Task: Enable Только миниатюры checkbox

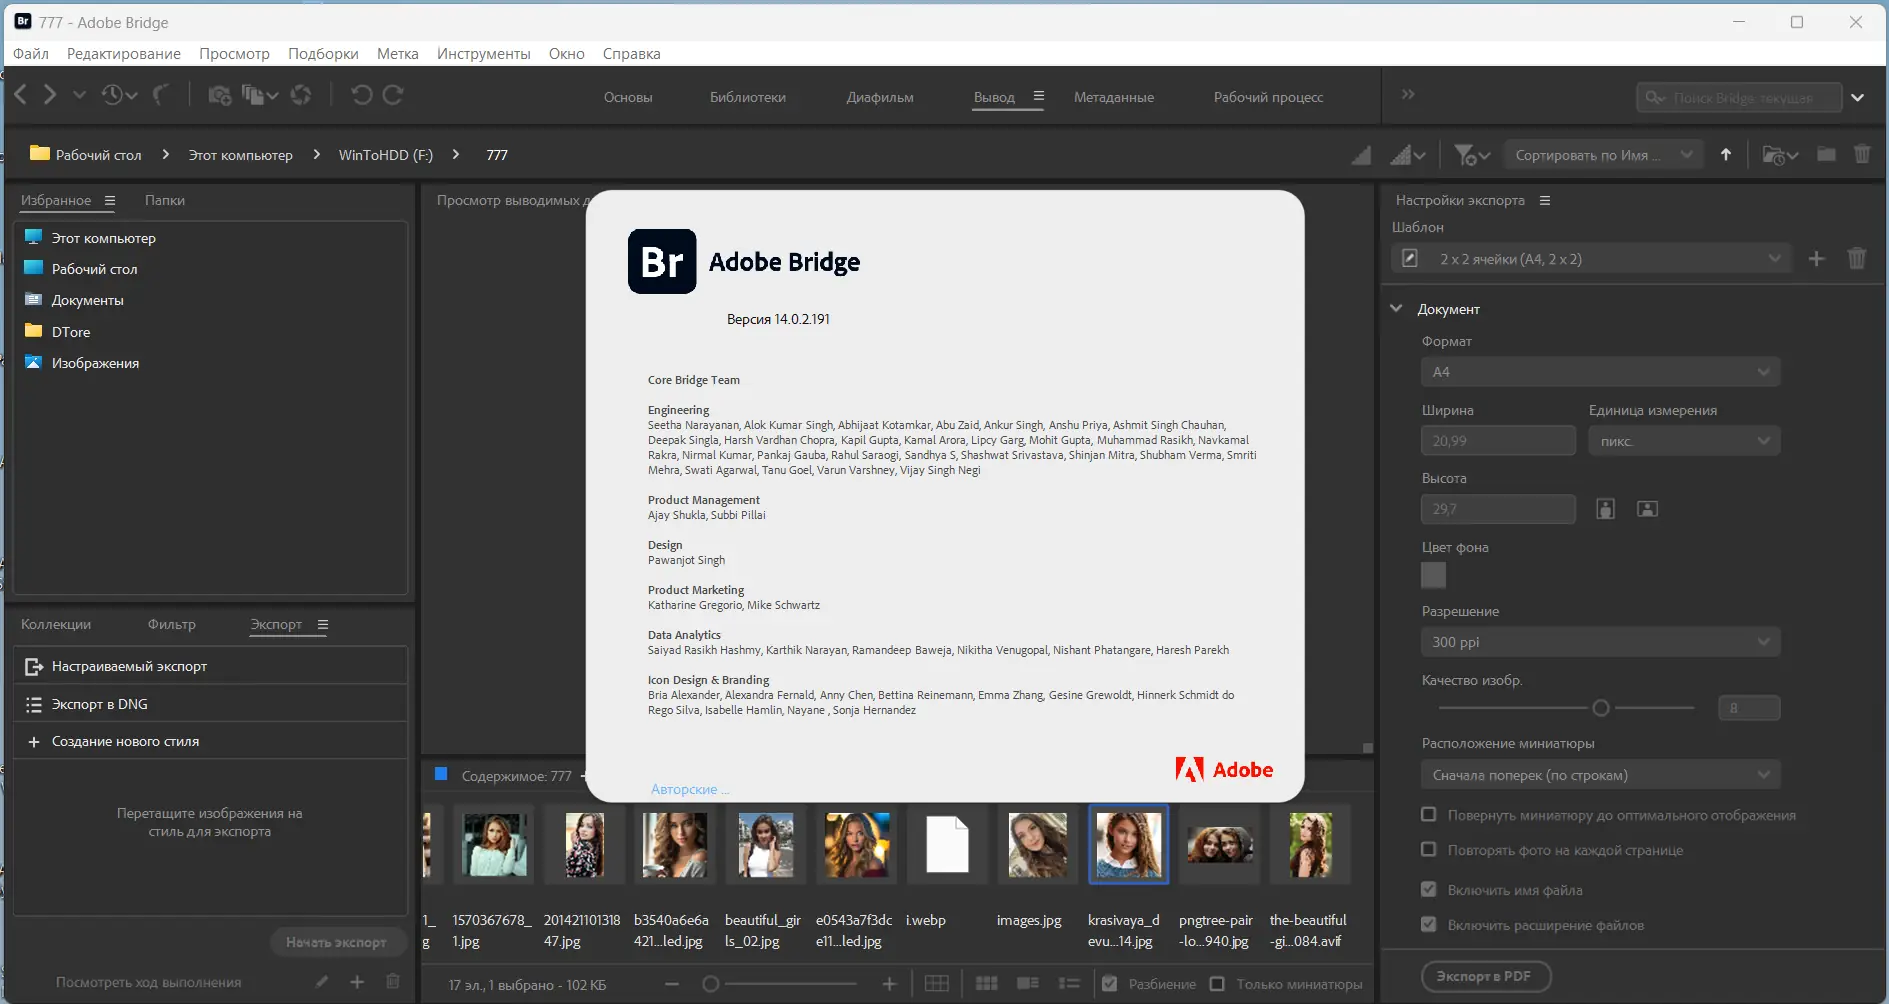Action: pos(1217,984)
